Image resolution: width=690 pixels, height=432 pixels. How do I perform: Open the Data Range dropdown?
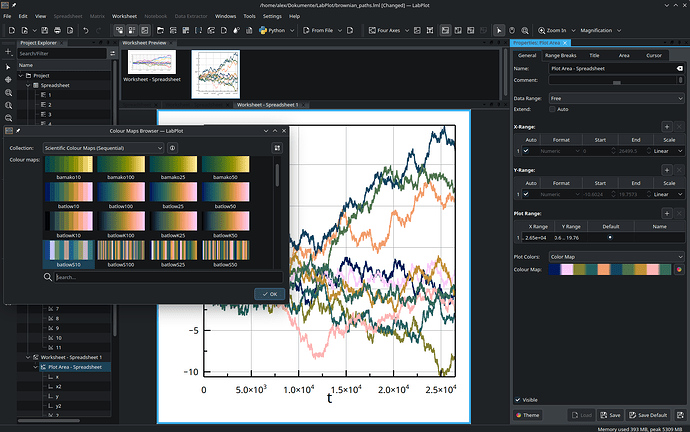point(613,99)
